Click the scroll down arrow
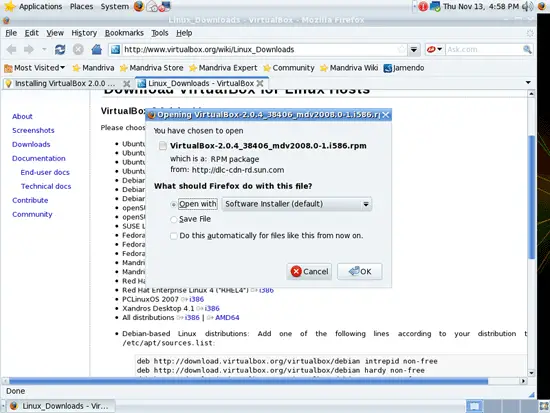The width and height of the screenshot is (550, 413). tap(531, 373)
